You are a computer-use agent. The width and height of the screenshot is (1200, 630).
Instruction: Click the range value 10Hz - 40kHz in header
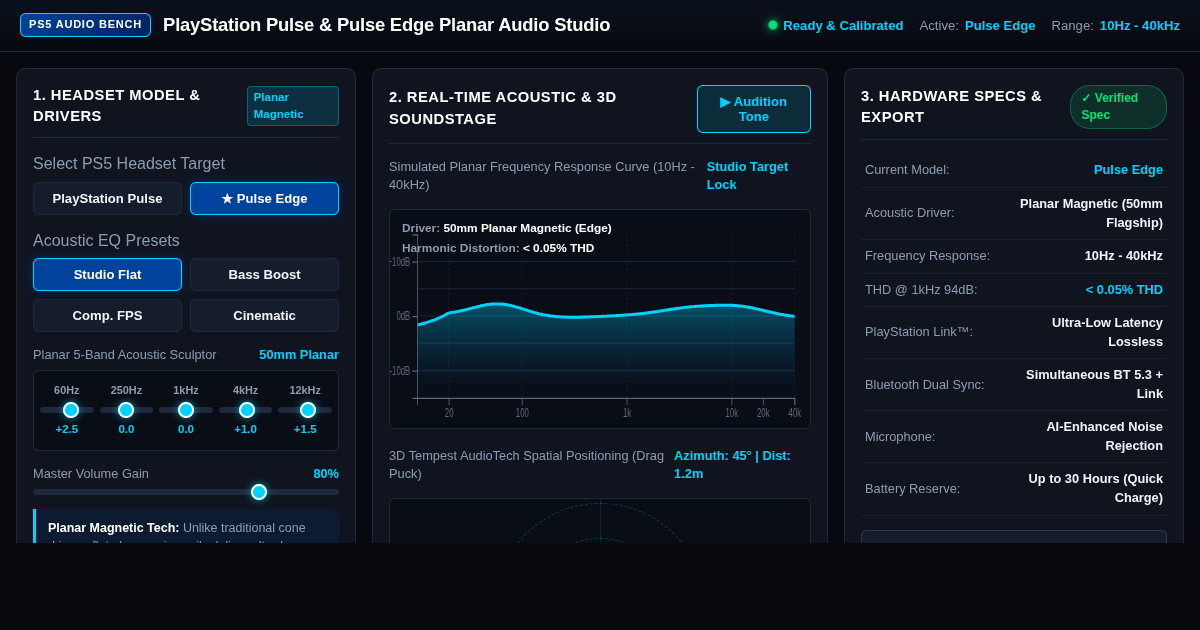[1140, 25]
